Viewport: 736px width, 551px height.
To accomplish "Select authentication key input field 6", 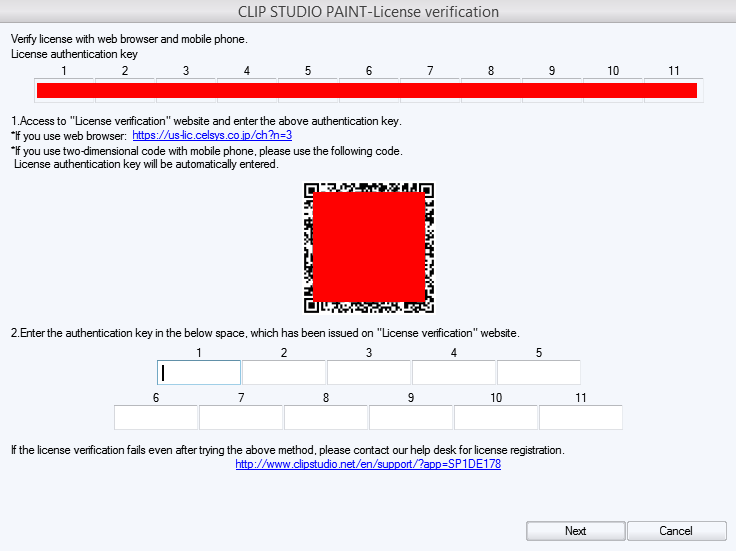I will pos(156,418).
